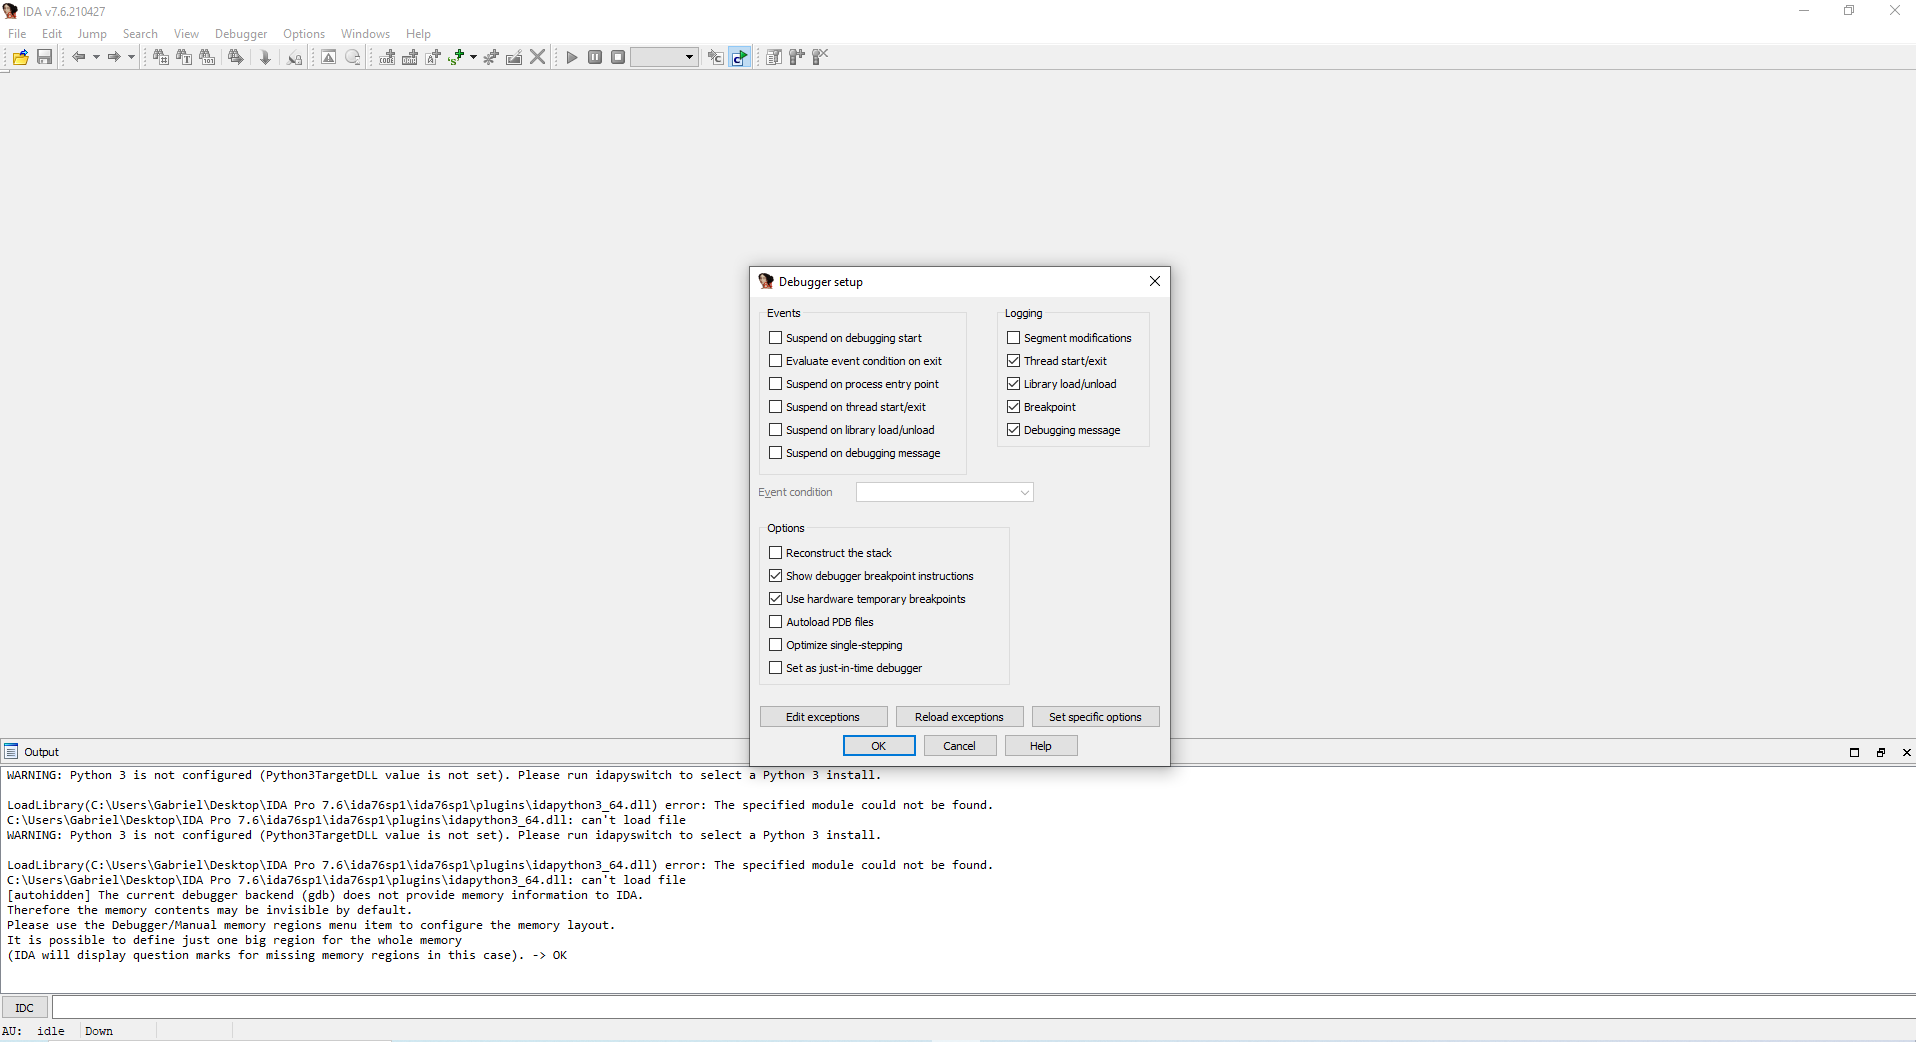The width and height of the screenshot is (1916, 1042).
Task: Click the clear trace toolbar icon
Action: click(x=820, y=57)
